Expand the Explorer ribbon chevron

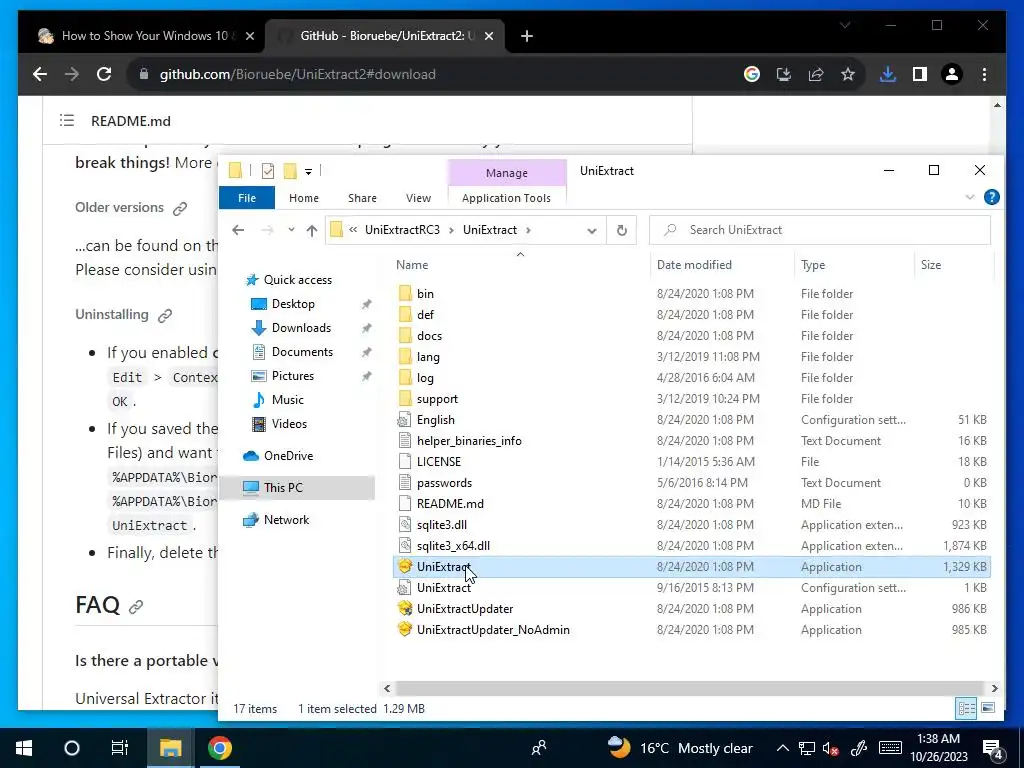[x=970, y=197]
